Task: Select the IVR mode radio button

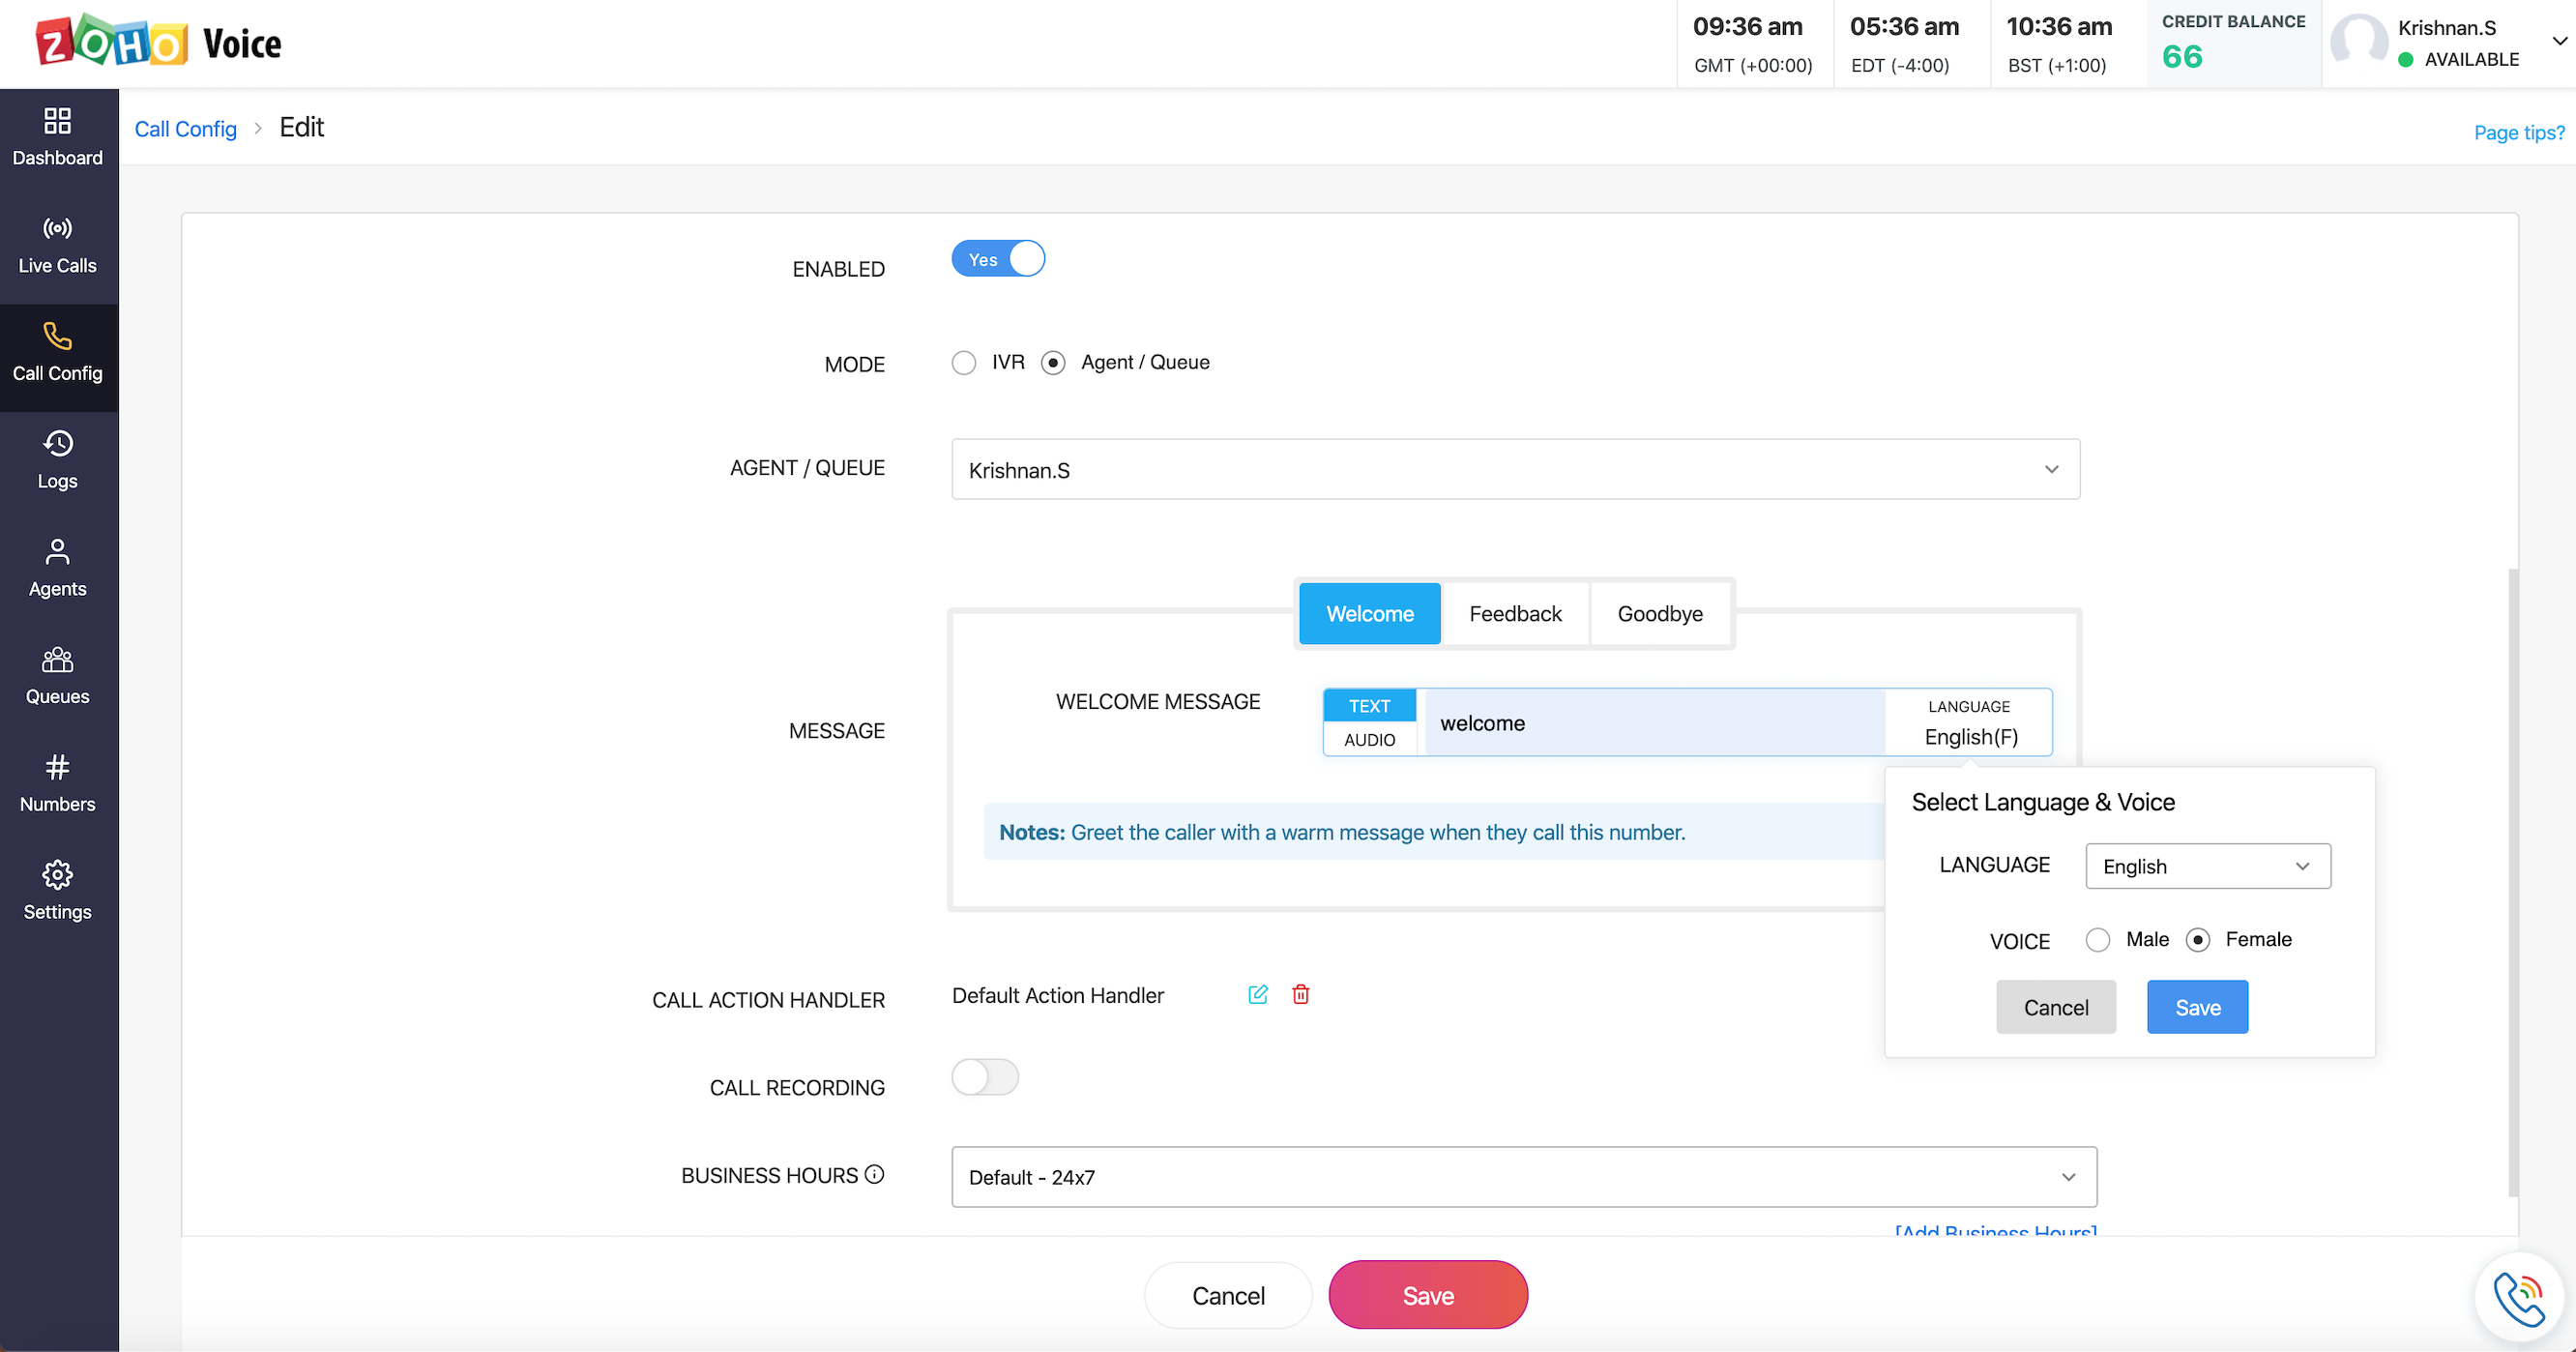Action: (x=963, y=363)
